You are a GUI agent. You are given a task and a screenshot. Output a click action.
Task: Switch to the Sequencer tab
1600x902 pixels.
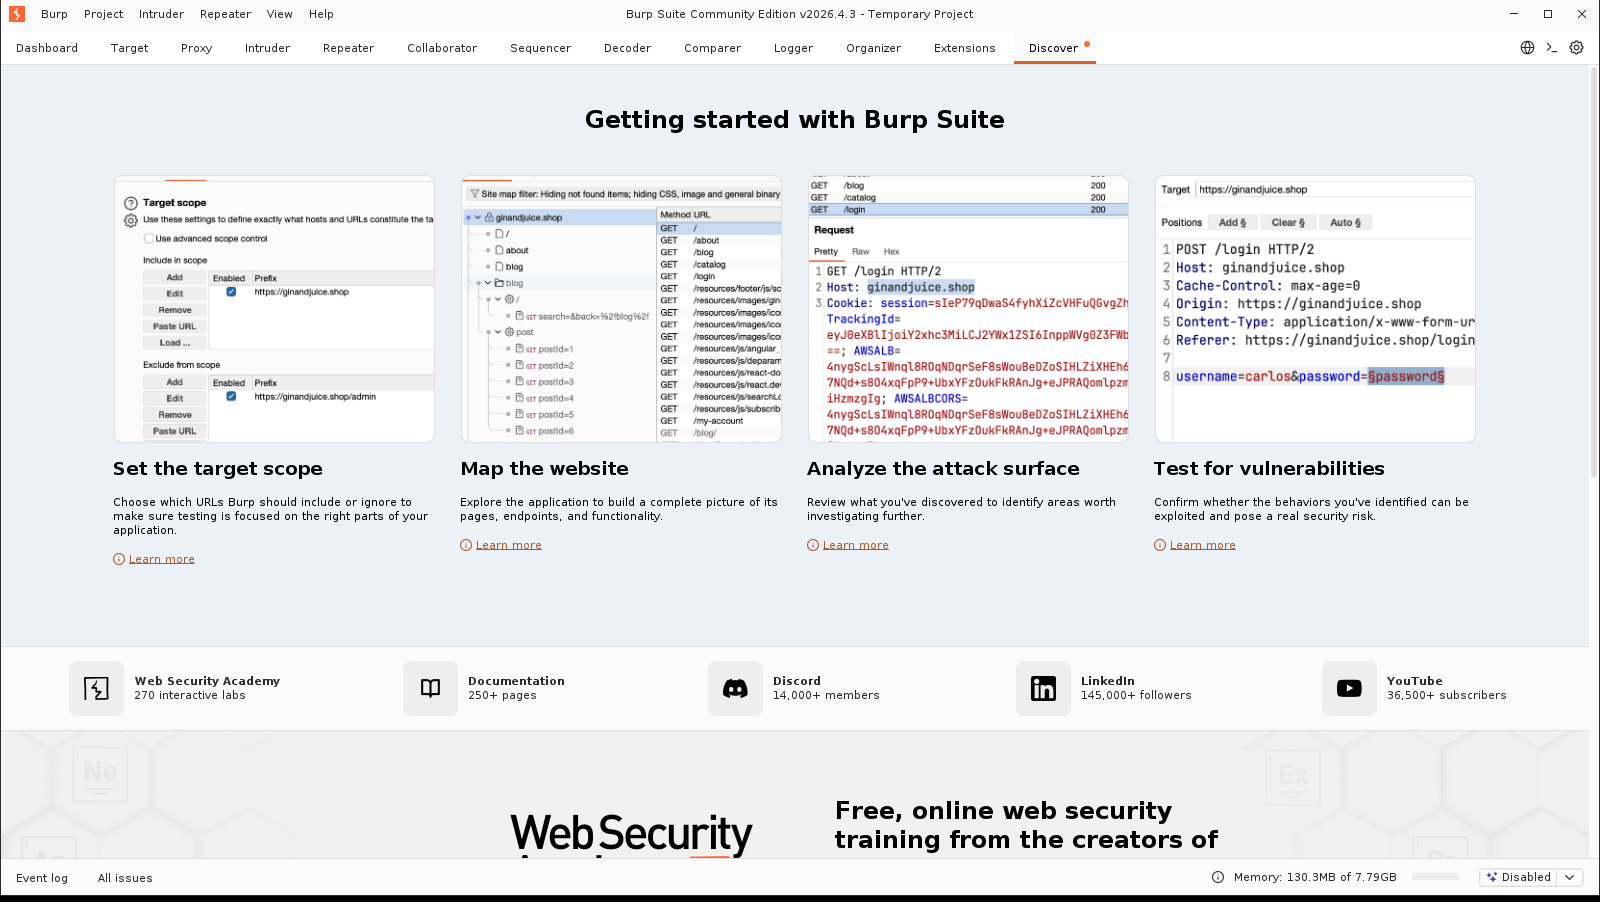(x=540, y=48)
